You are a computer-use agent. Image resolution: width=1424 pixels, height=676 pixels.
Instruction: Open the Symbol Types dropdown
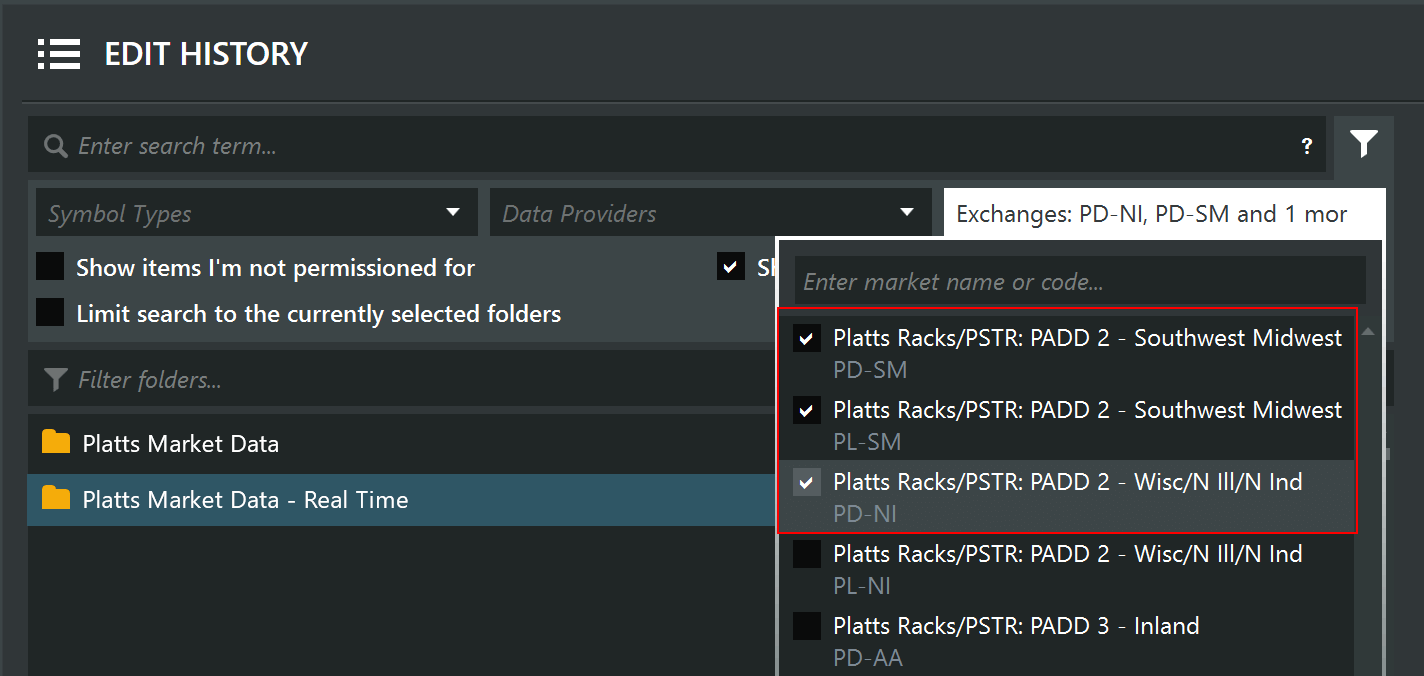pyautogui.click(x=257, y=212)
